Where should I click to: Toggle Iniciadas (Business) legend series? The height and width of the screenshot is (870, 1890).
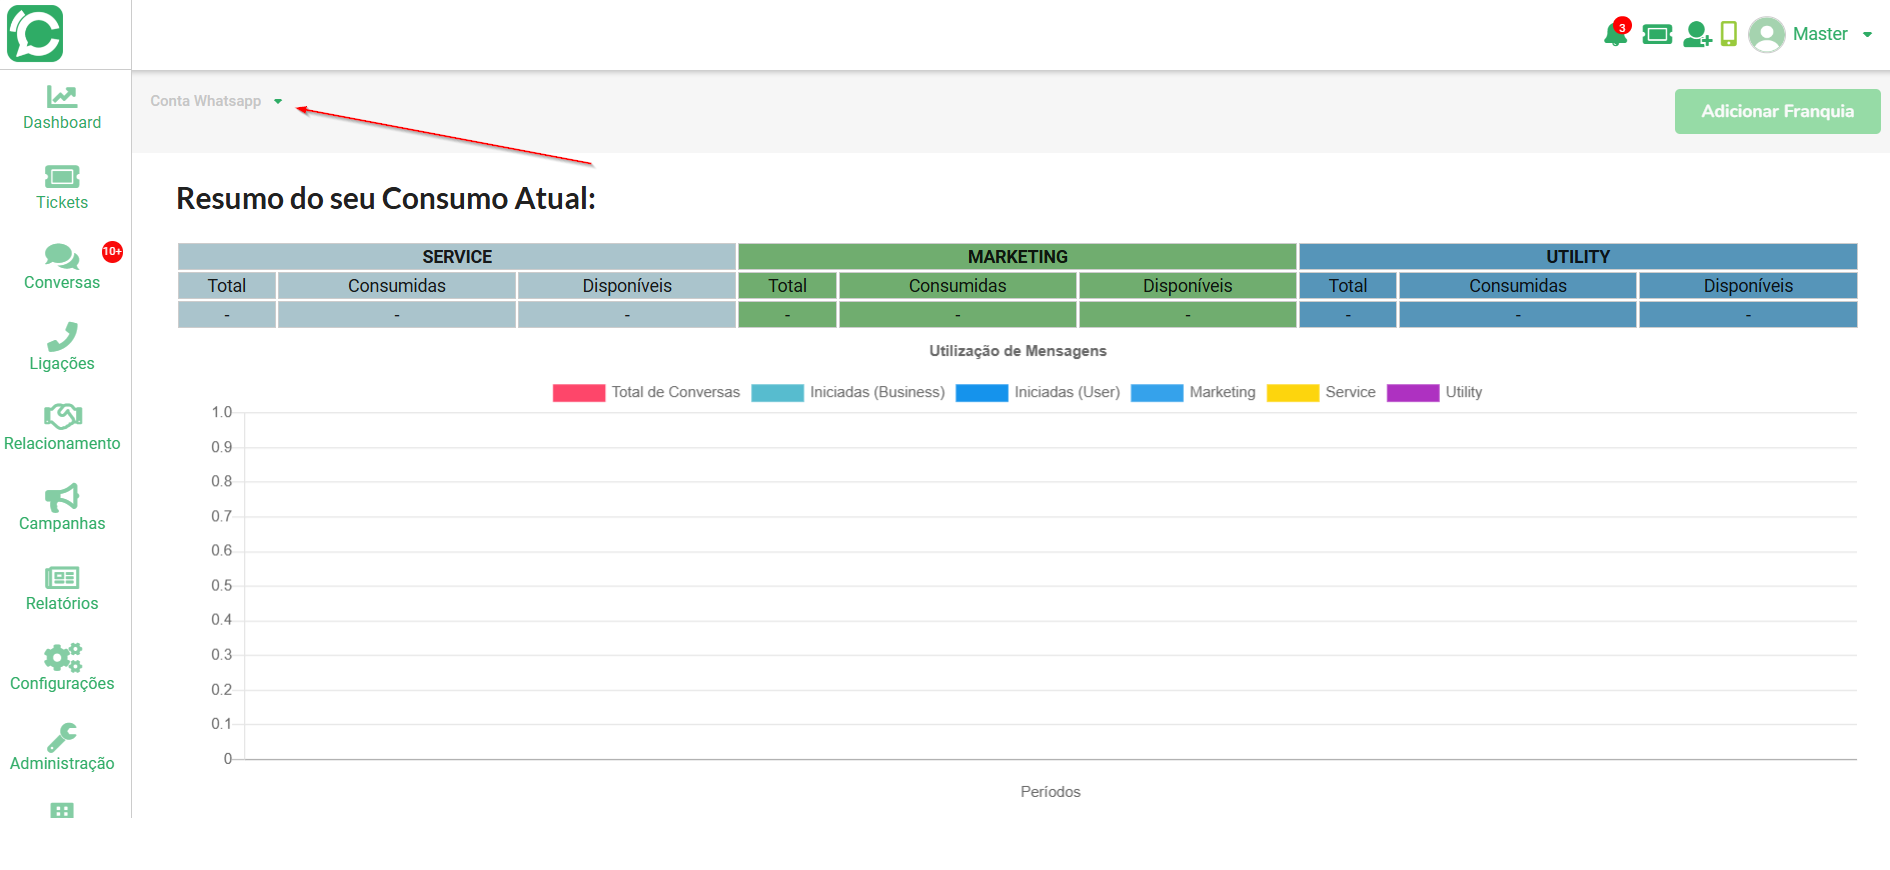click(848, 392)
